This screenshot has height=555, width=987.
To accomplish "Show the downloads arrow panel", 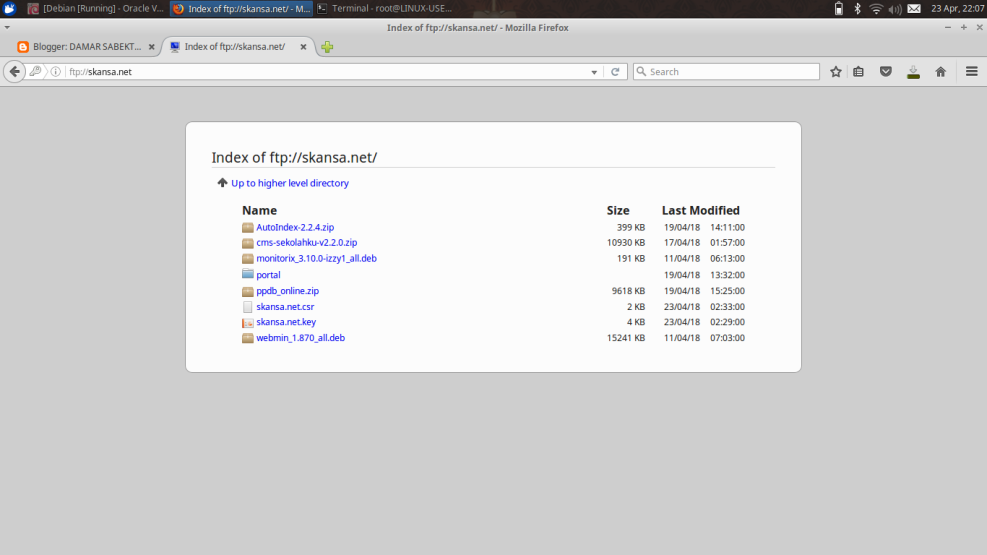I will [913, 72].
